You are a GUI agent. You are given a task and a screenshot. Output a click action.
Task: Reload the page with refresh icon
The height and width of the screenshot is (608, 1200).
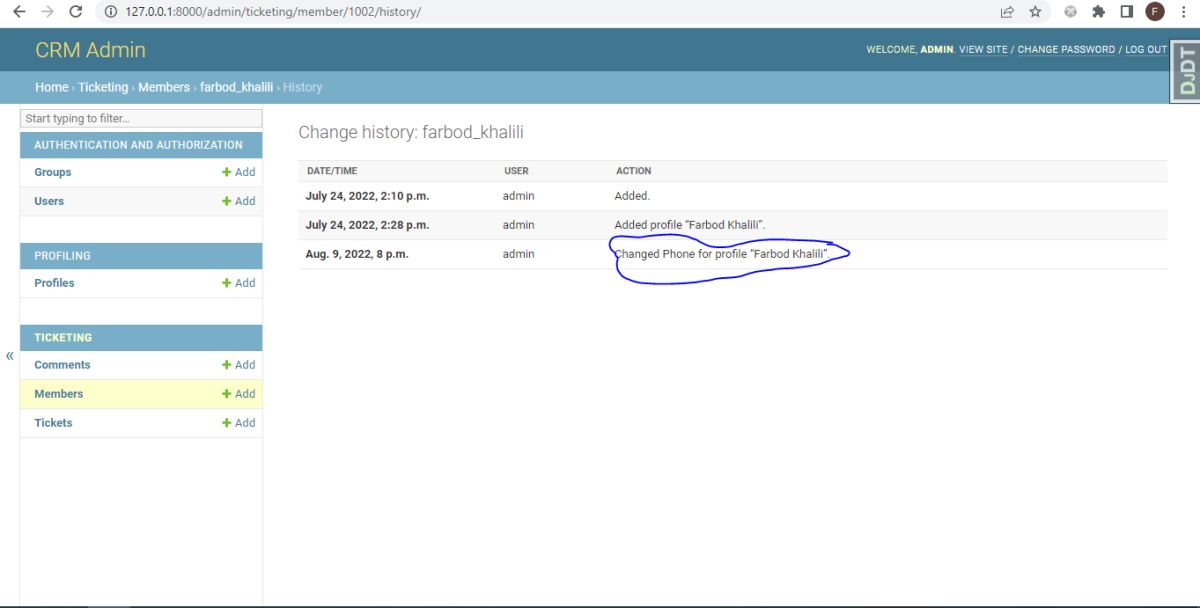pyautogui.click(x=75, y=12)
